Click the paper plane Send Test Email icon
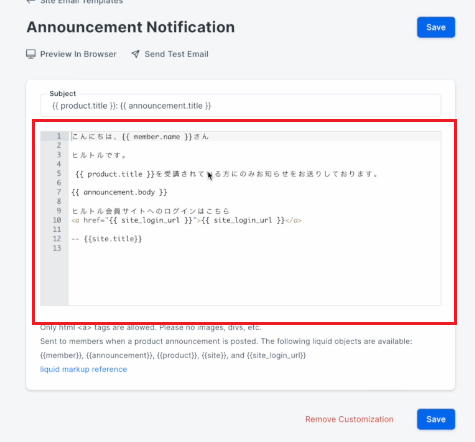The image size is (475, 442). click(135, 54)
